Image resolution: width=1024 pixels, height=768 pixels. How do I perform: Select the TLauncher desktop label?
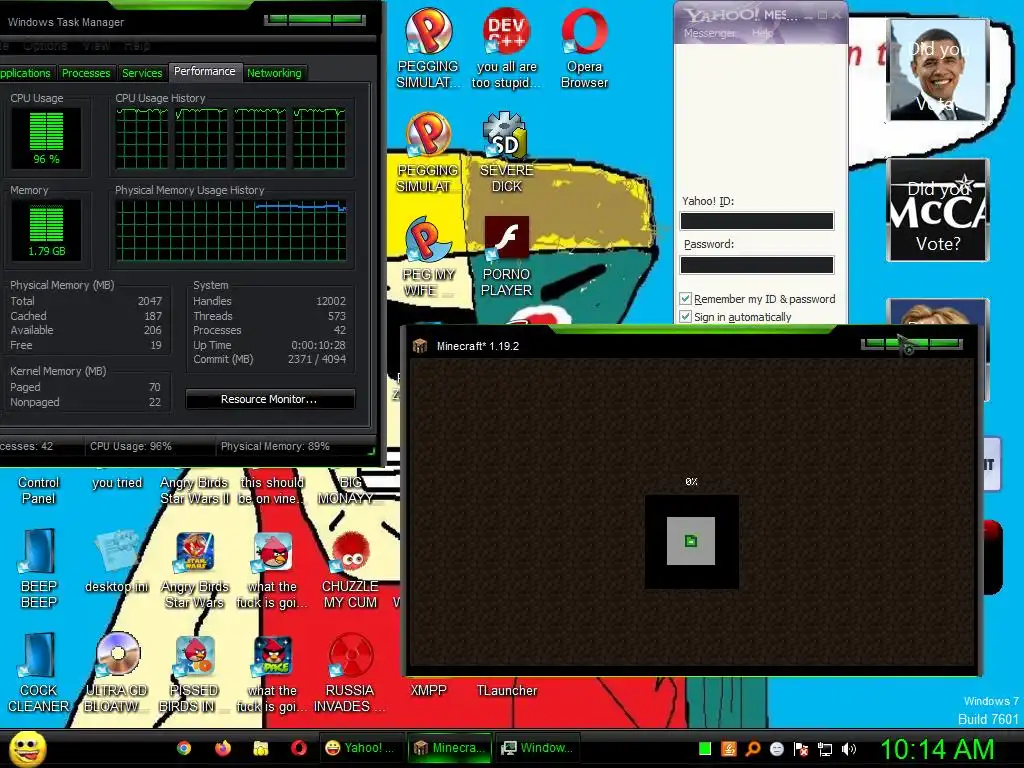pos(507,690)
